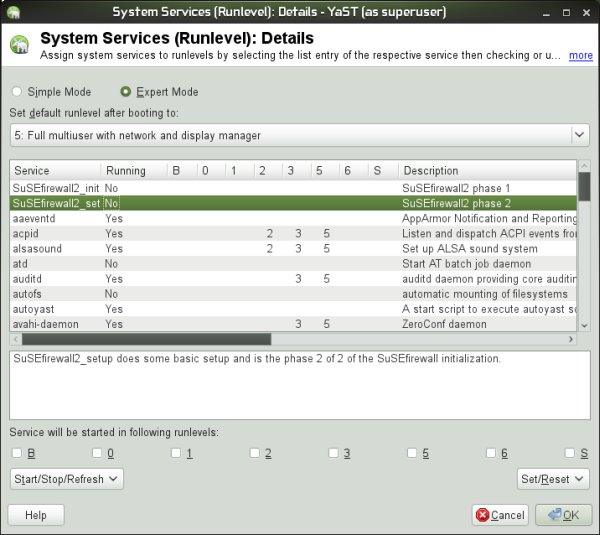Select the SuSEfirewall2_setup highlighted row
600x535 pixels.
point(293,203)
